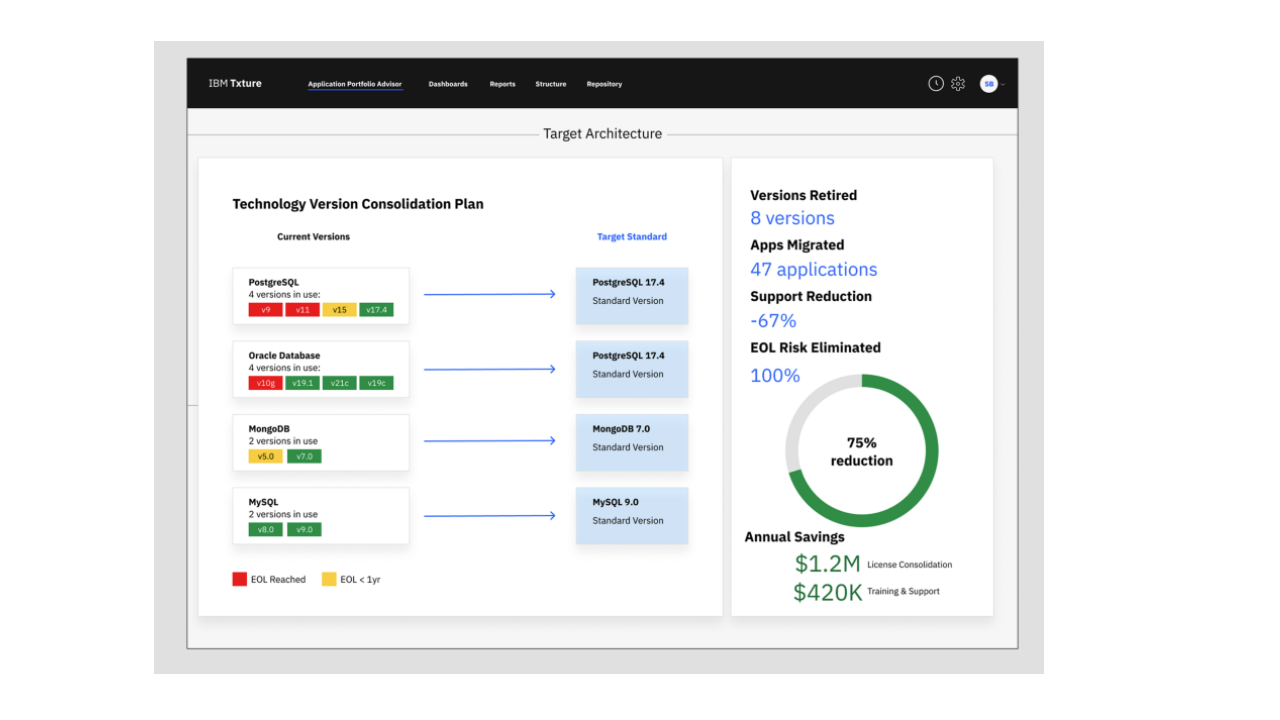The image size is (1280, 720).
Task: Click the 47 applications value
Action: click(x=814, y=269)
